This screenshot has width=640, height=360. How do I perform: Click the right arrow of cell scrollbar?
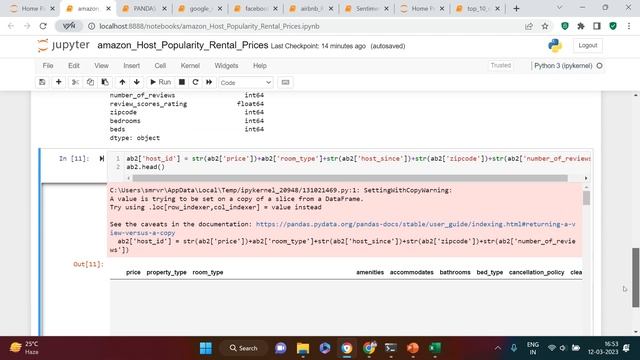tap(586, 178)
